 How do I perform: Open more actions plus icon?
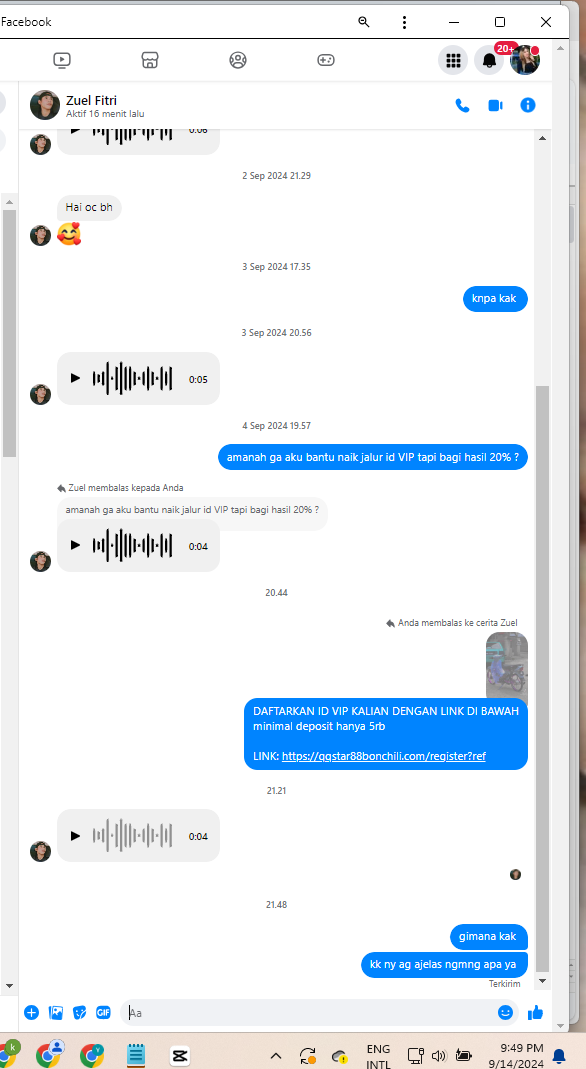31,1012
